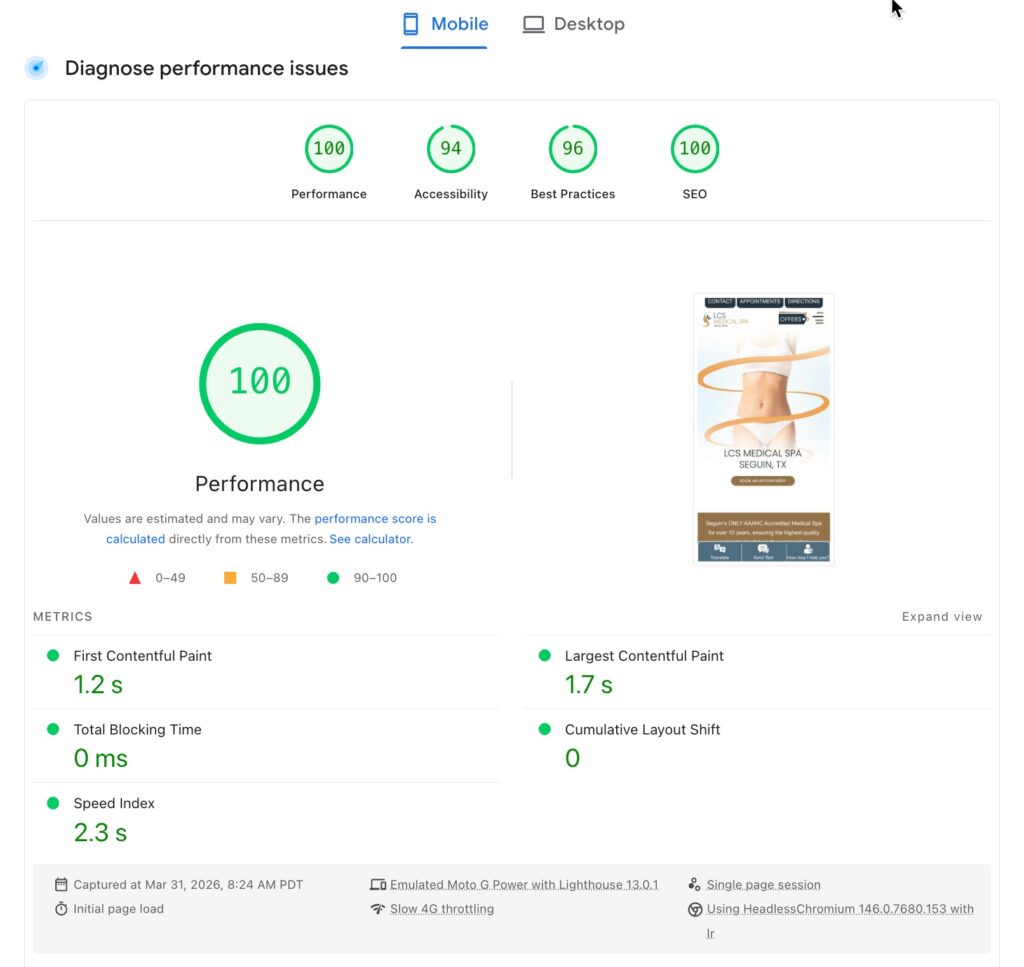Click the green dot beside Largest Contentful Paint
This screenshot has width=1024, height=967.
click(543, 656)
